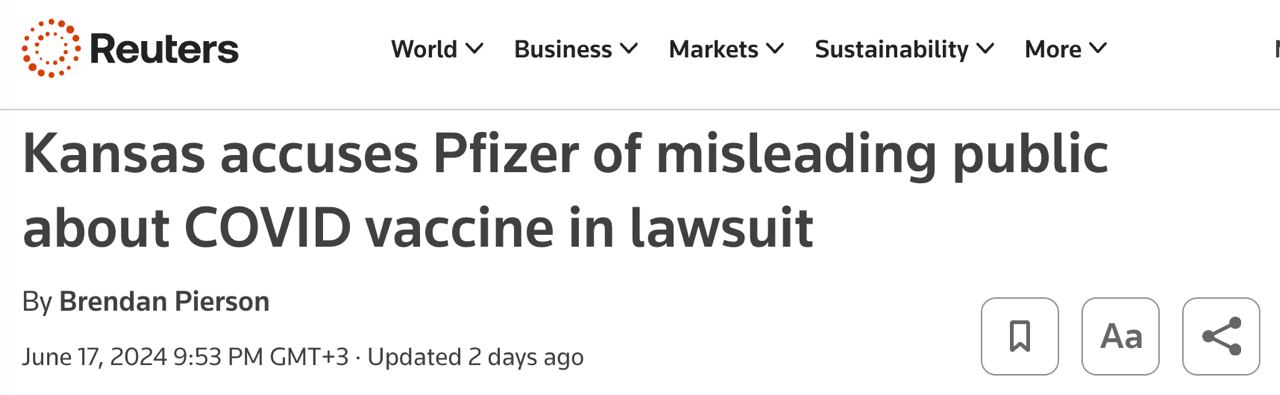Screen dimensions: 1280x395
Task: Open author page for Brendan Pierson
Action: pos(164,301)
